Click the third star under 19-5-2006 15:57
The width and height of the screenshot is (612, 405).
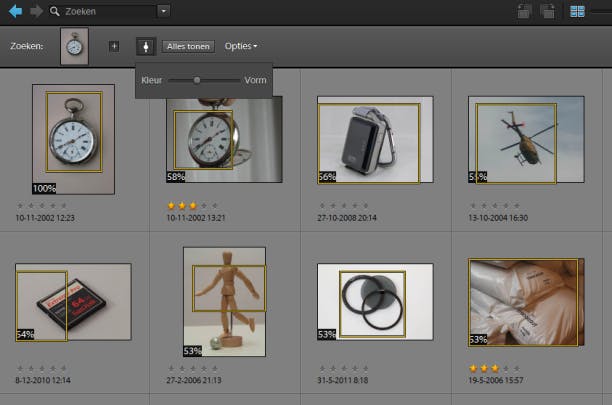pos(495,368)
